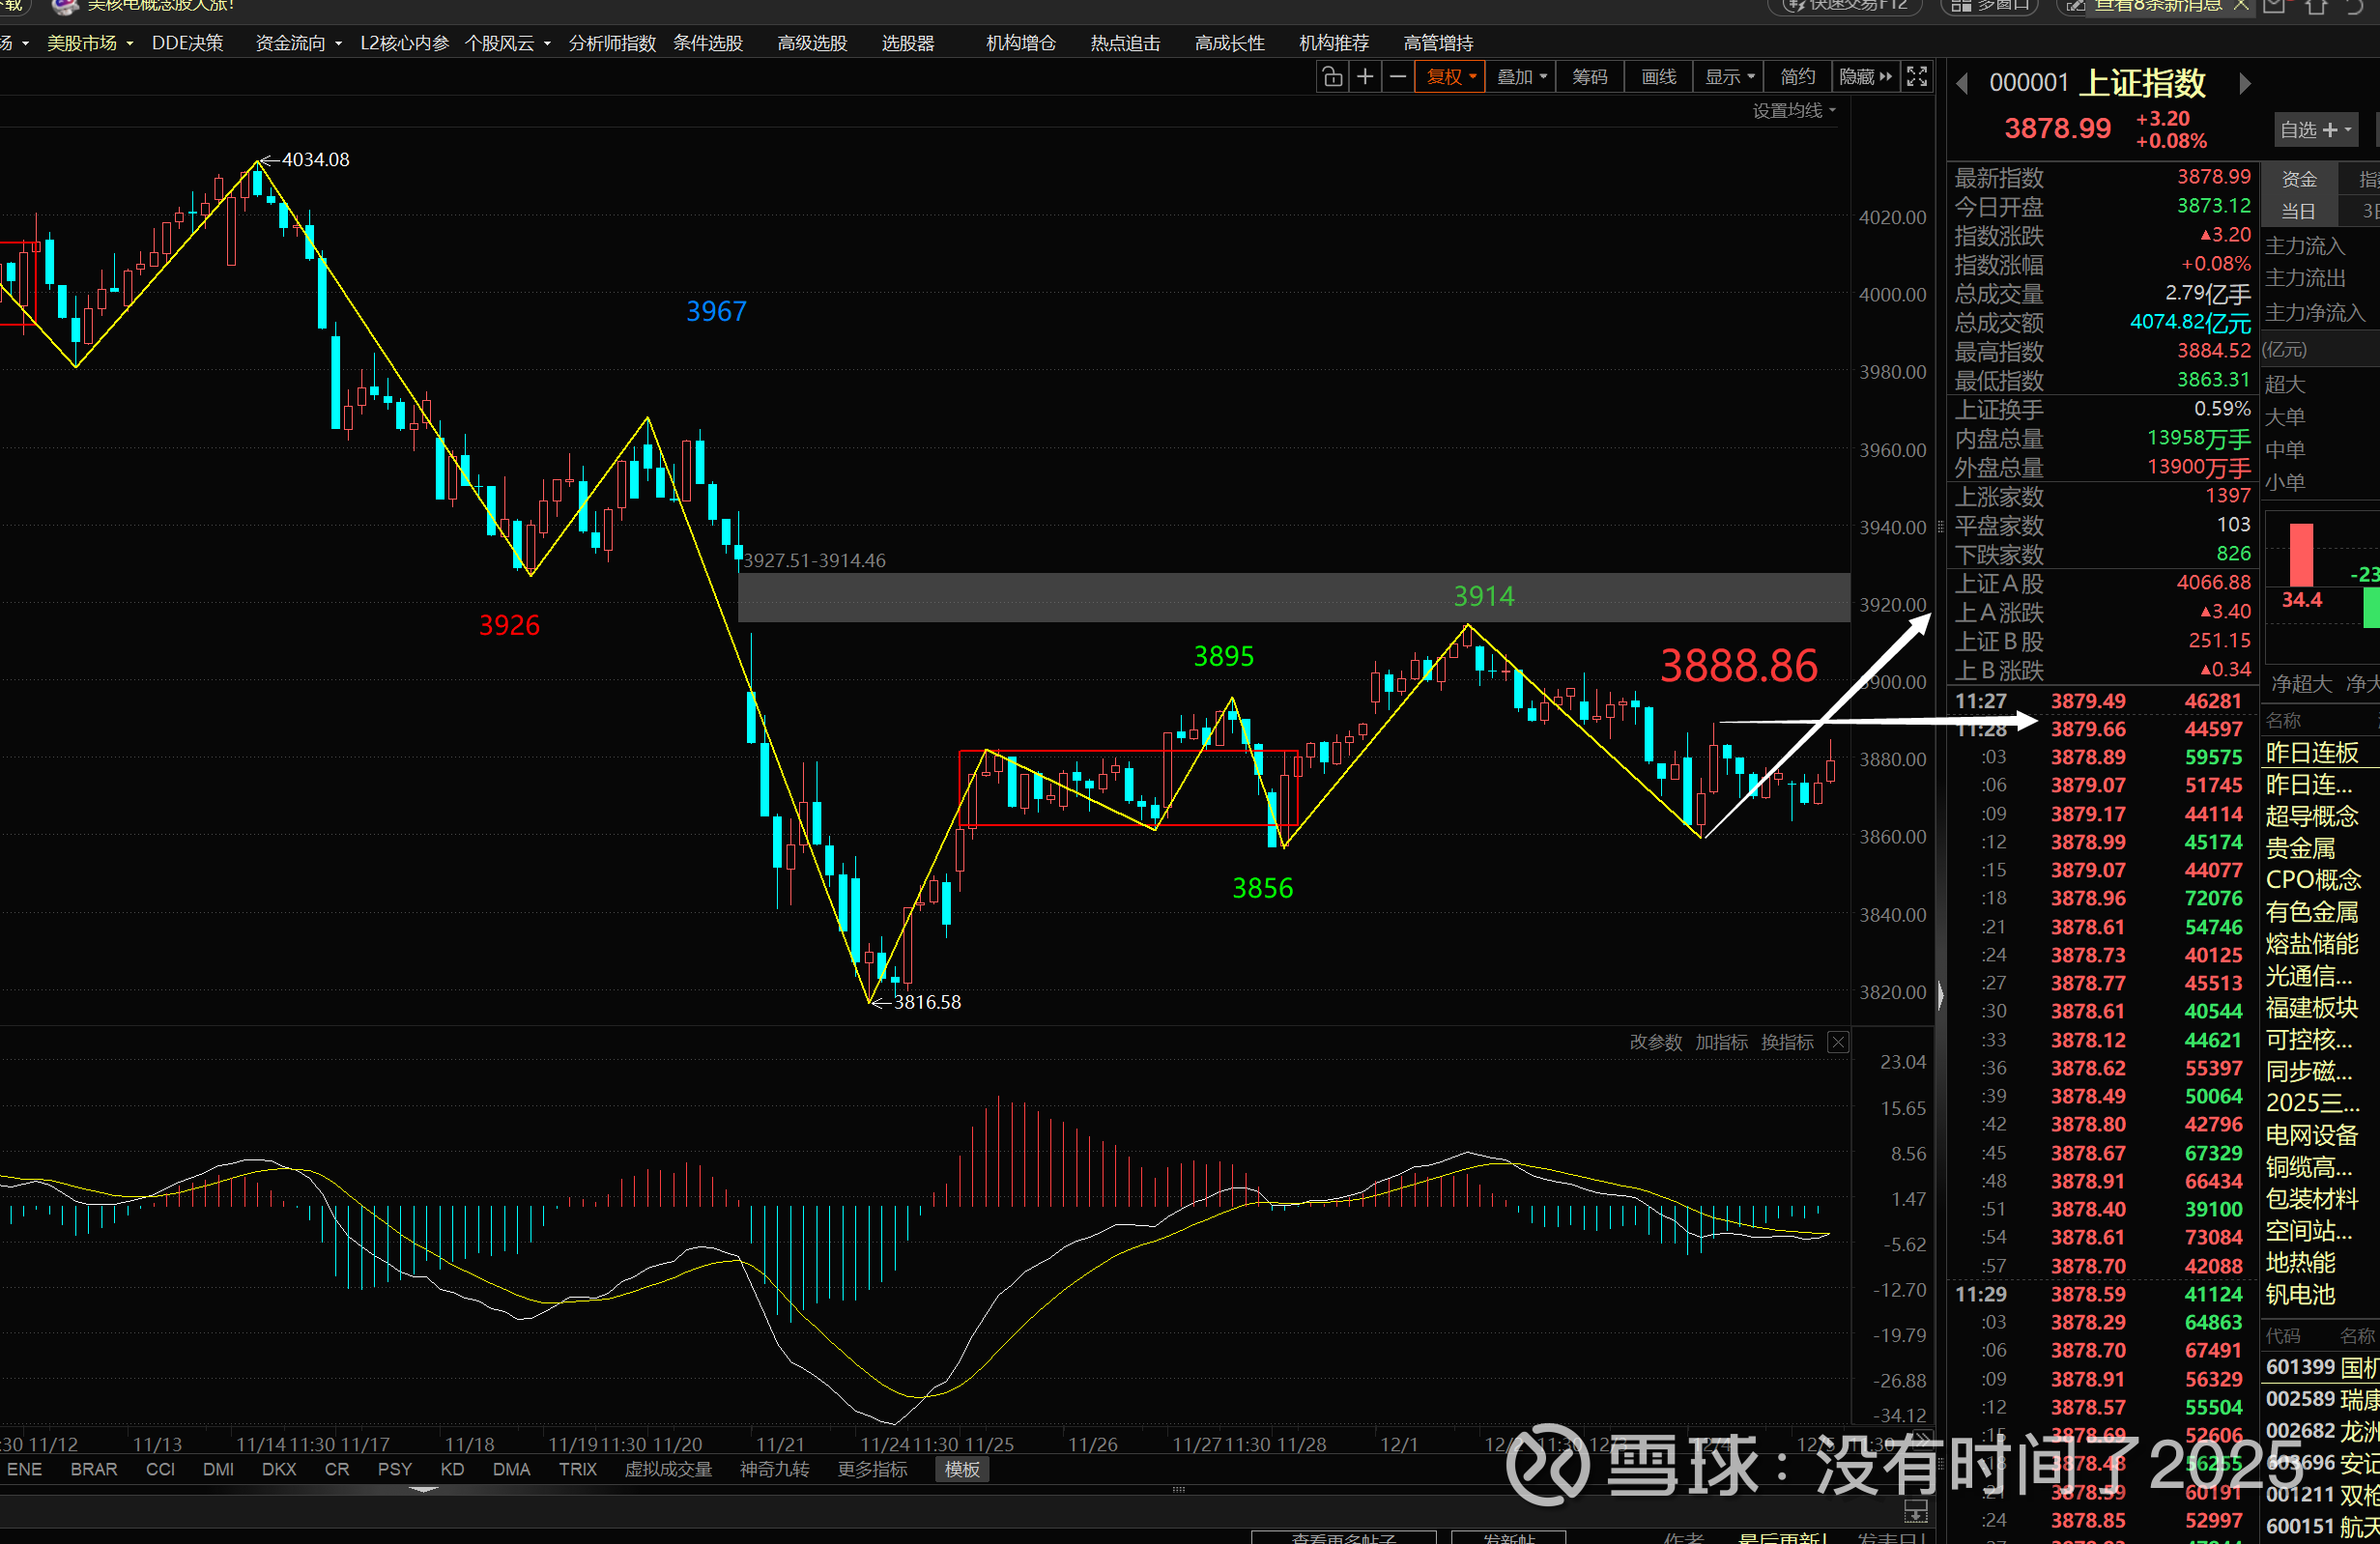This screenshot has width=2380, height=1544.
Task: Click the fullscreen expand icon
Action: coord(1916,77)
